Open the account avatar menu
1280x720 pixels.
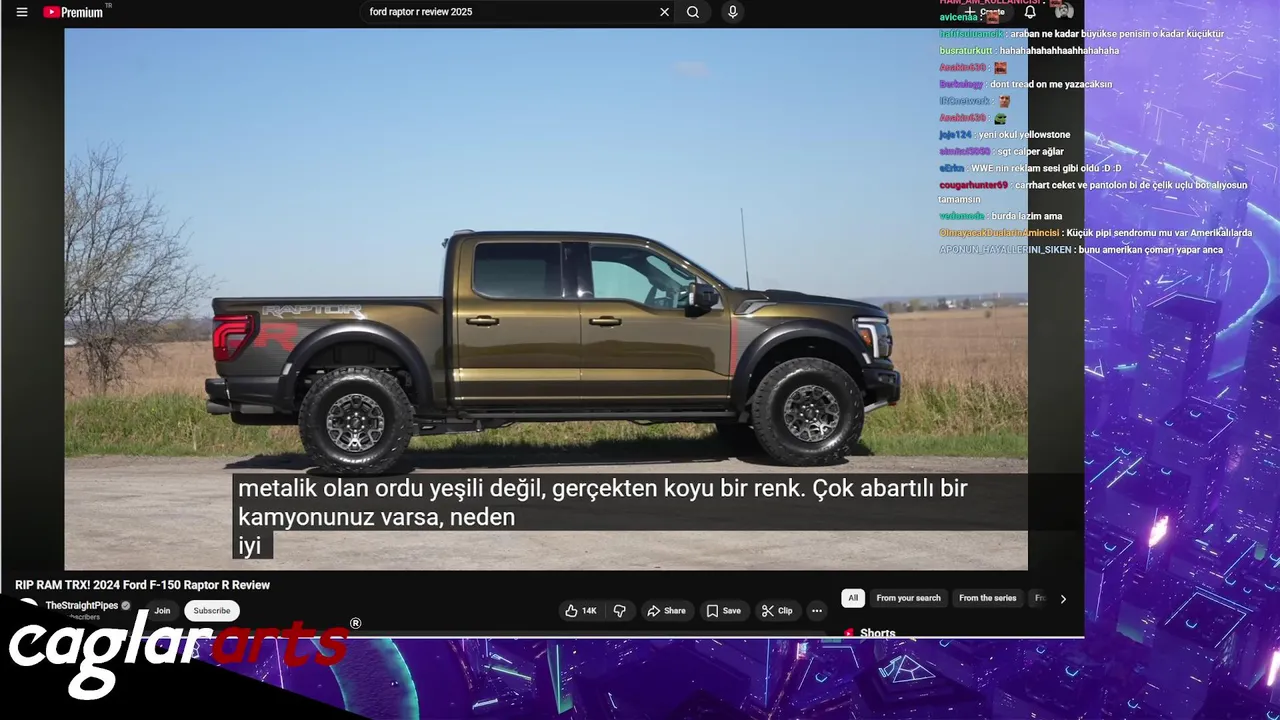coord(1064,11)
